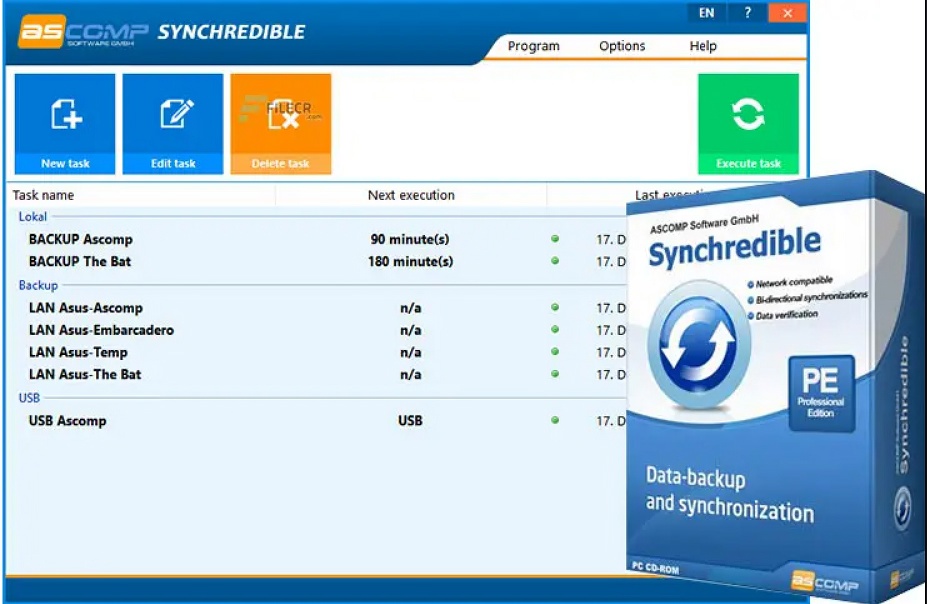Click the help question mark icon
The image size is (927, 604).
coord(748,13)
